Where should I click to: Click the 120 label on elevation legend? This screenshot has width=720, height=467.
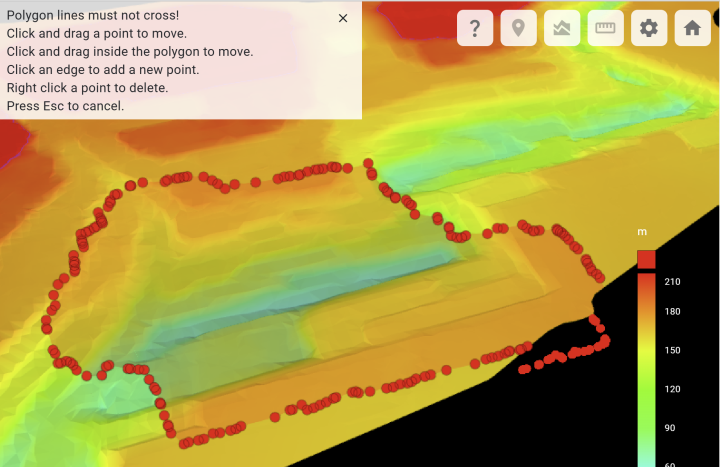(672, 389)
